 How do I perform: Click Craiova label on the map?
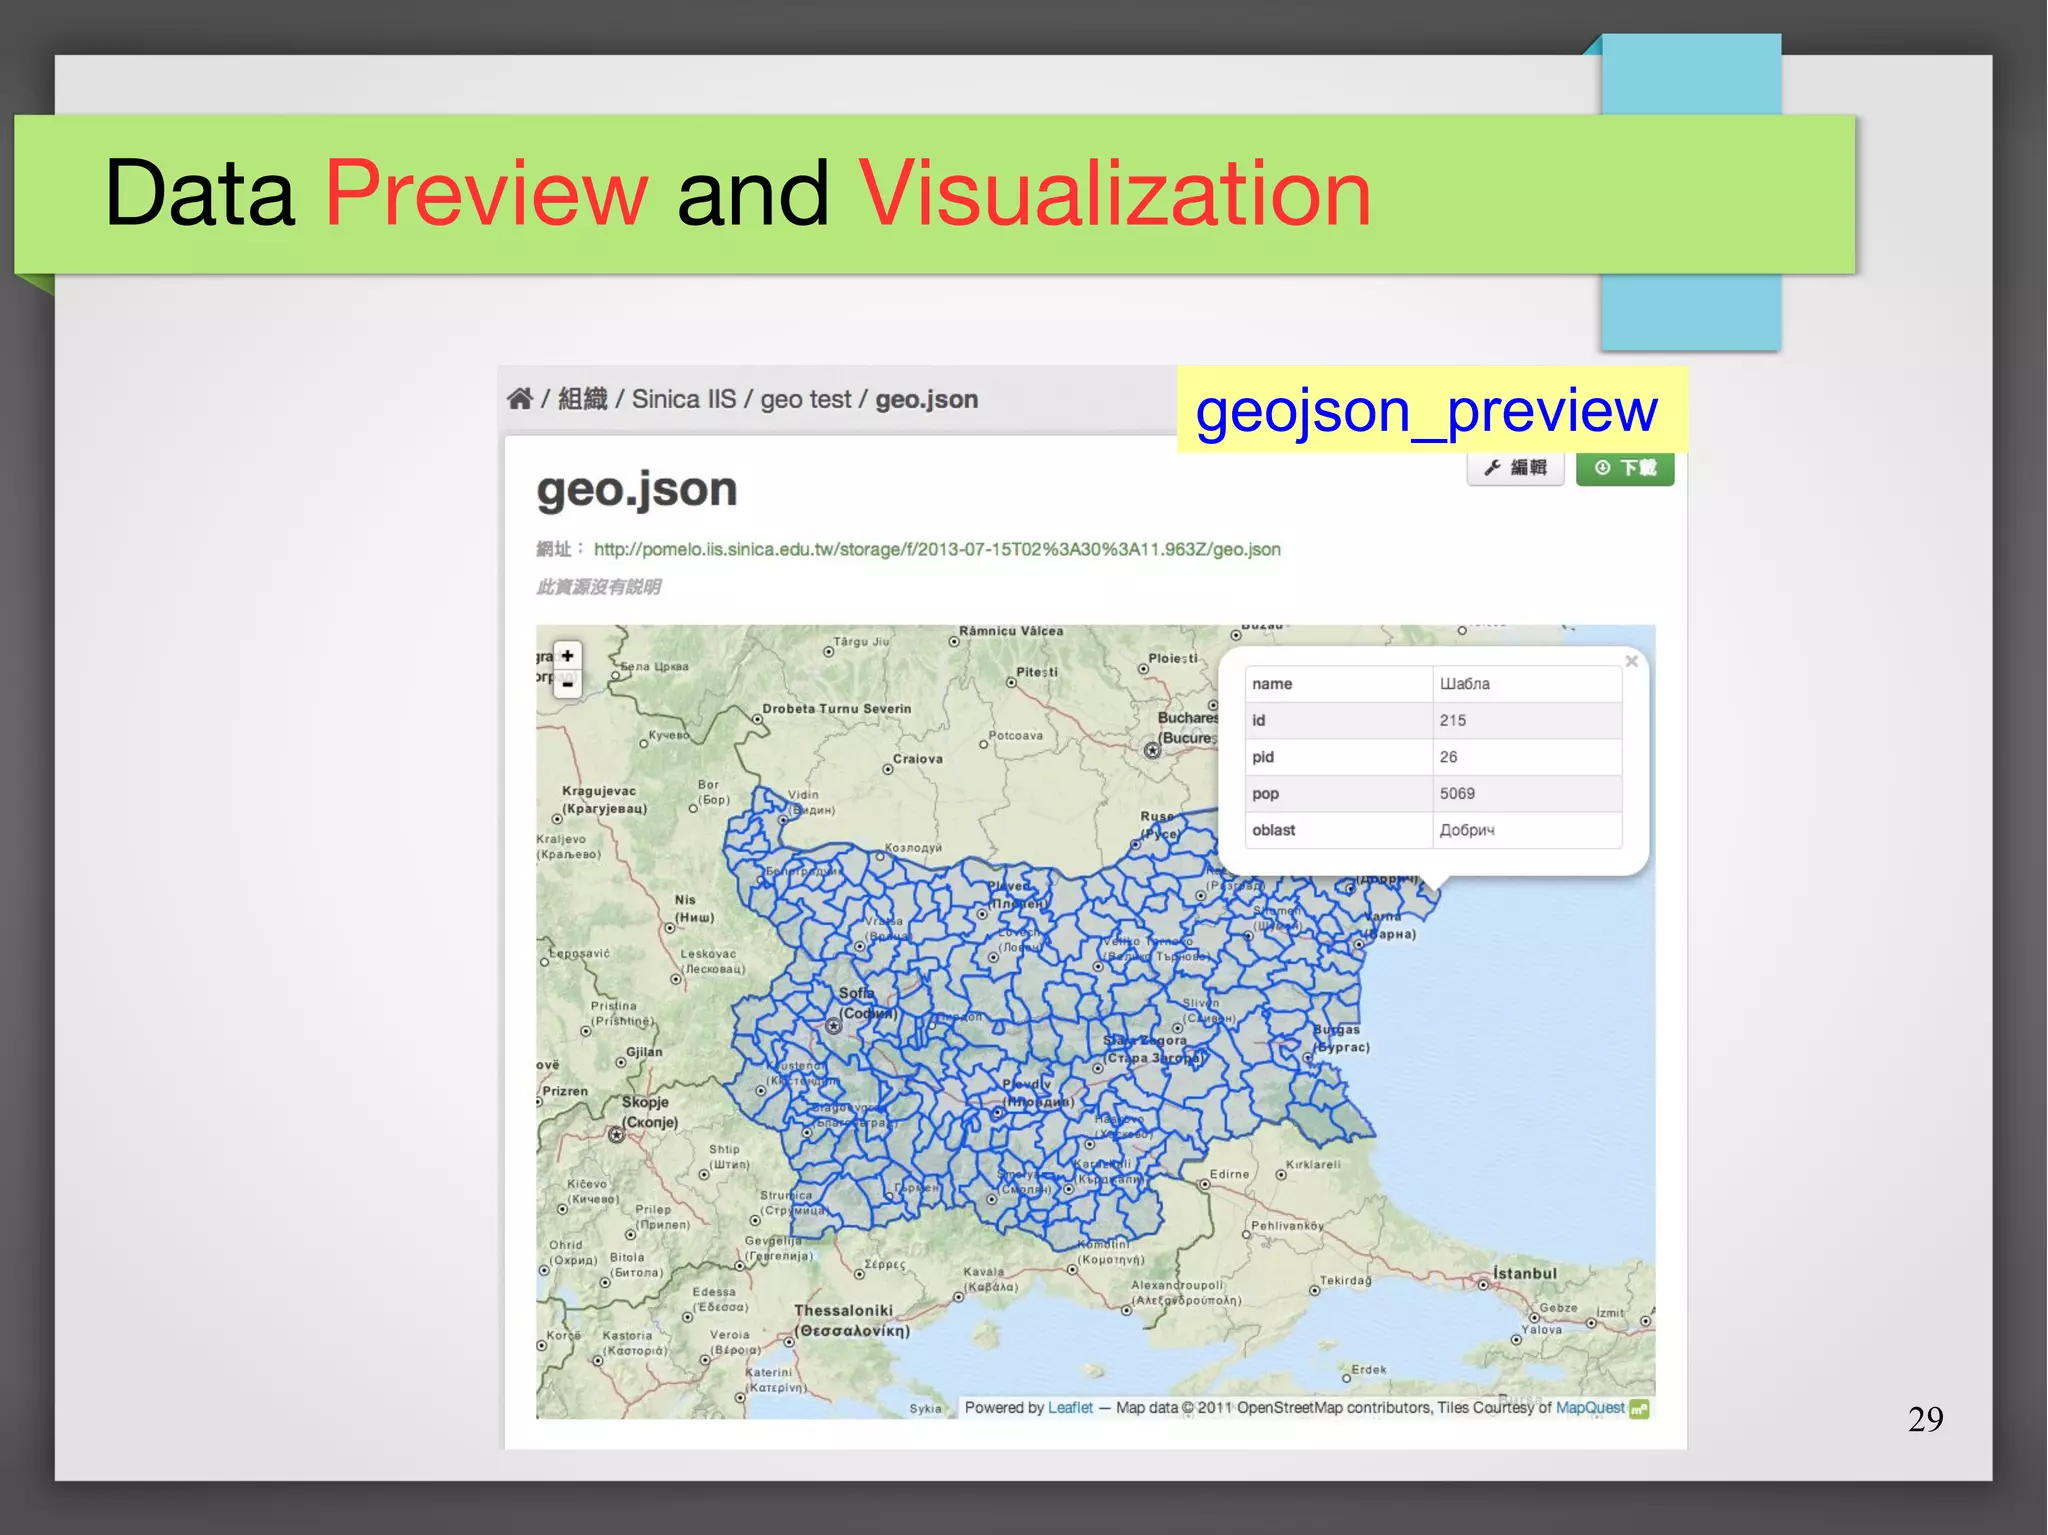click(917, 759)
